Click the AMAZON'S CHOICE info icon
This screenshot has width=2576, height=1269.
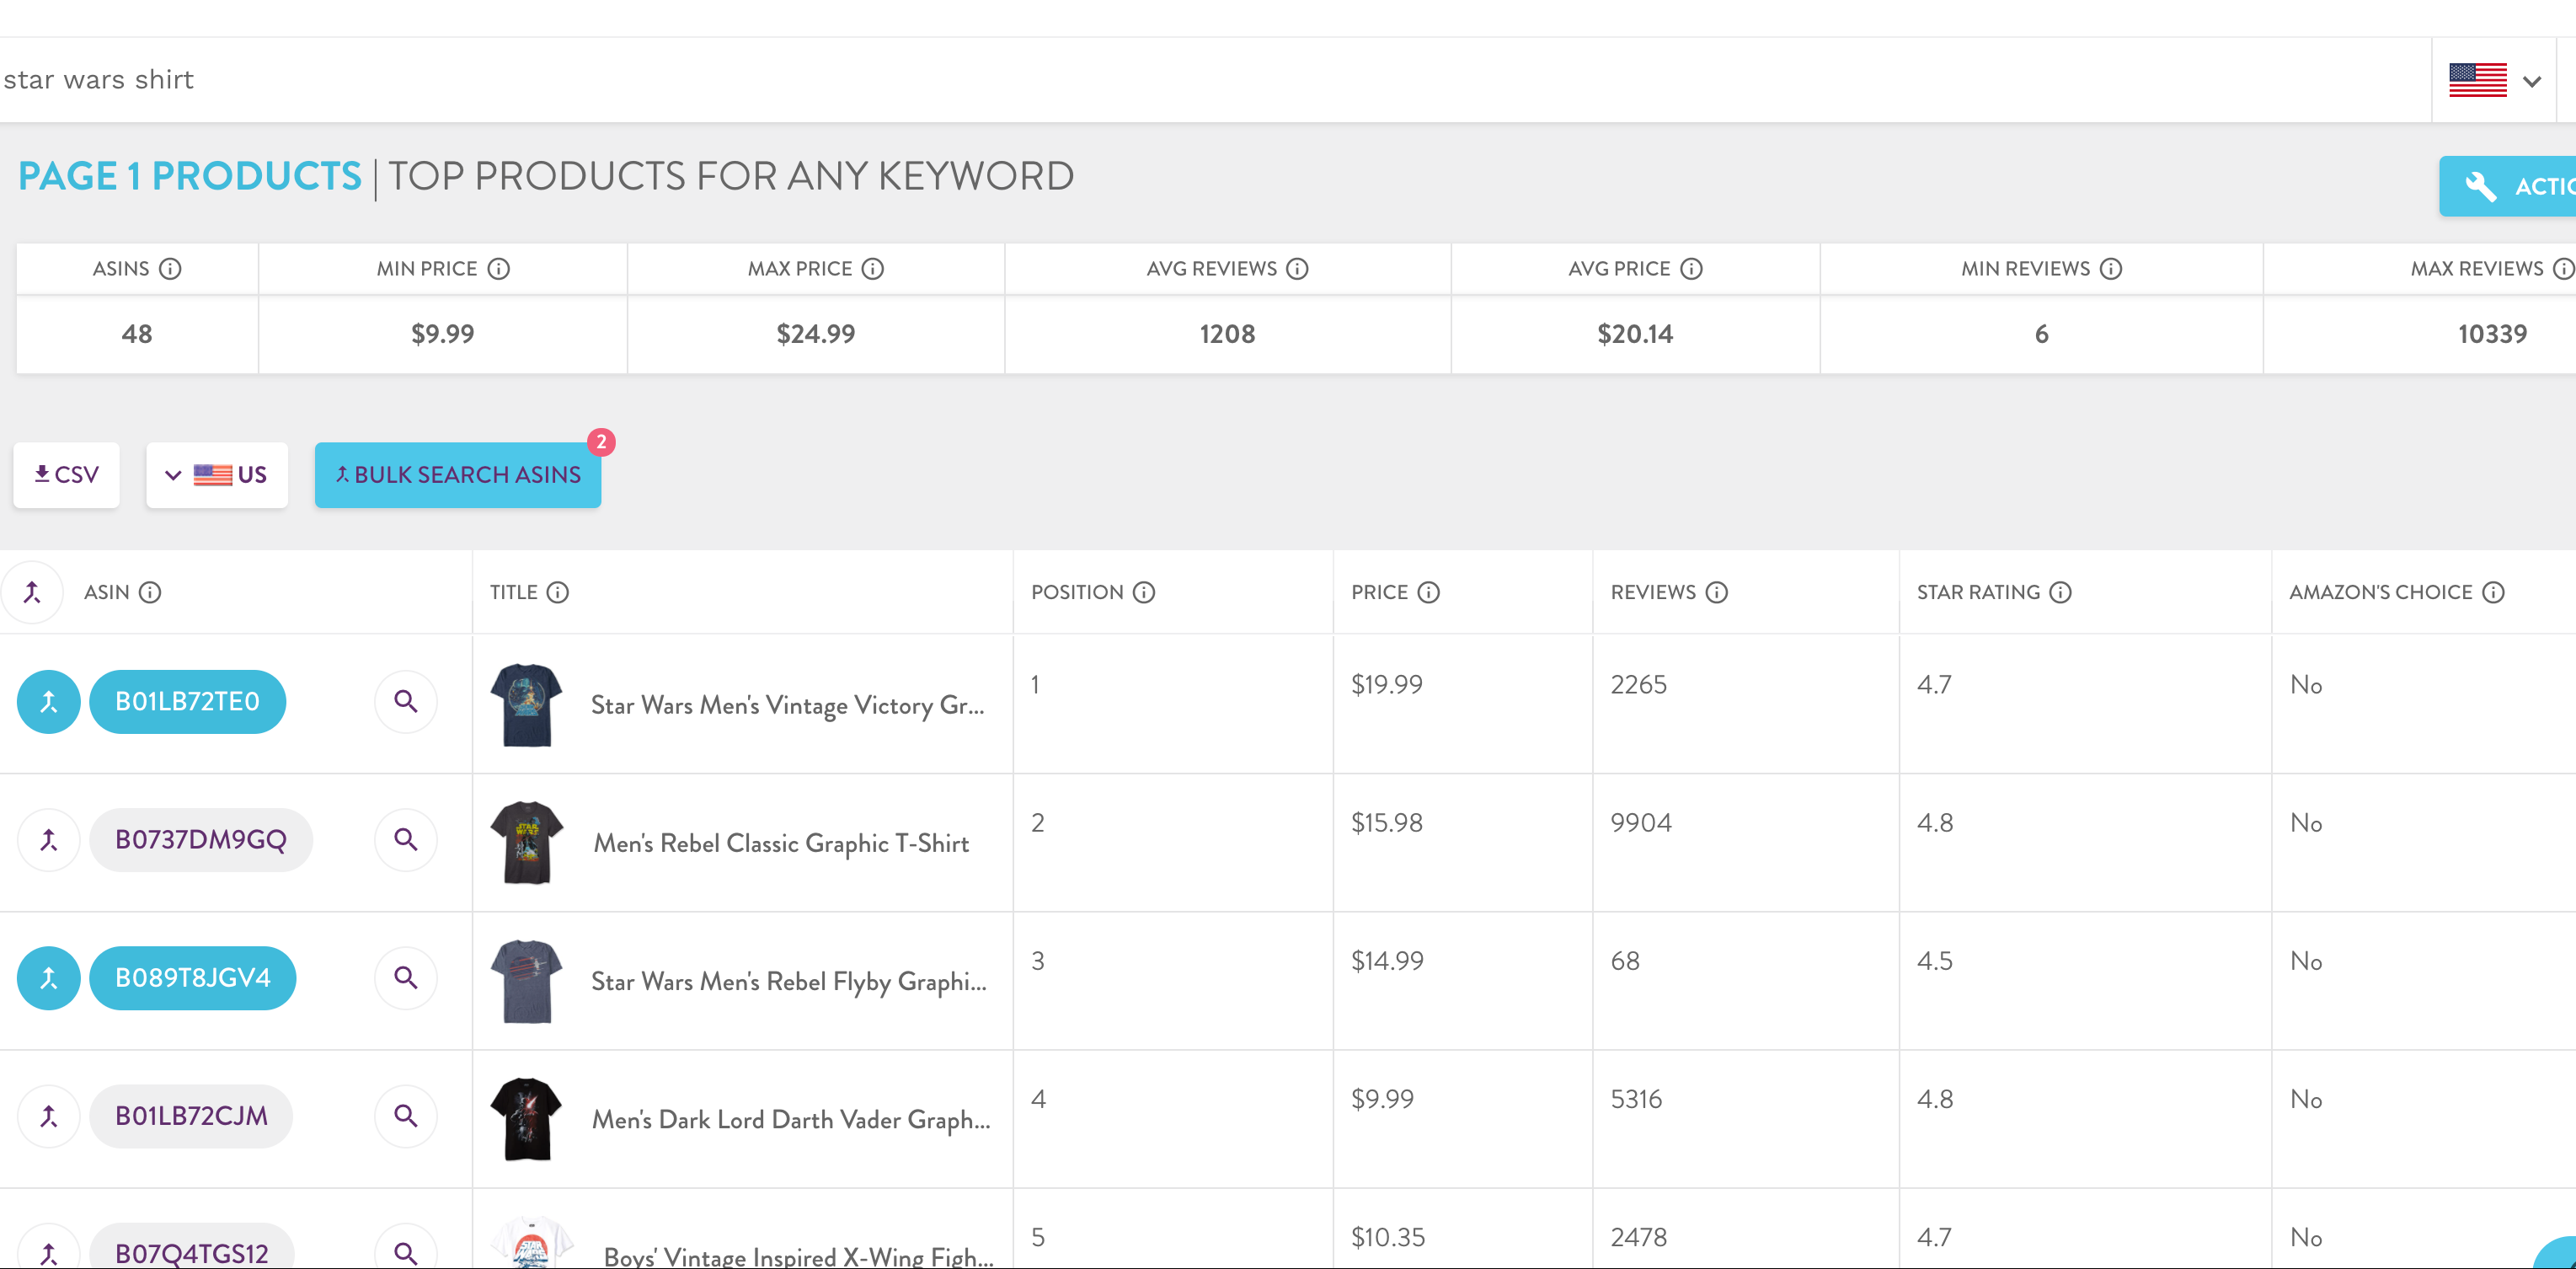click(x=2494, y=592)
